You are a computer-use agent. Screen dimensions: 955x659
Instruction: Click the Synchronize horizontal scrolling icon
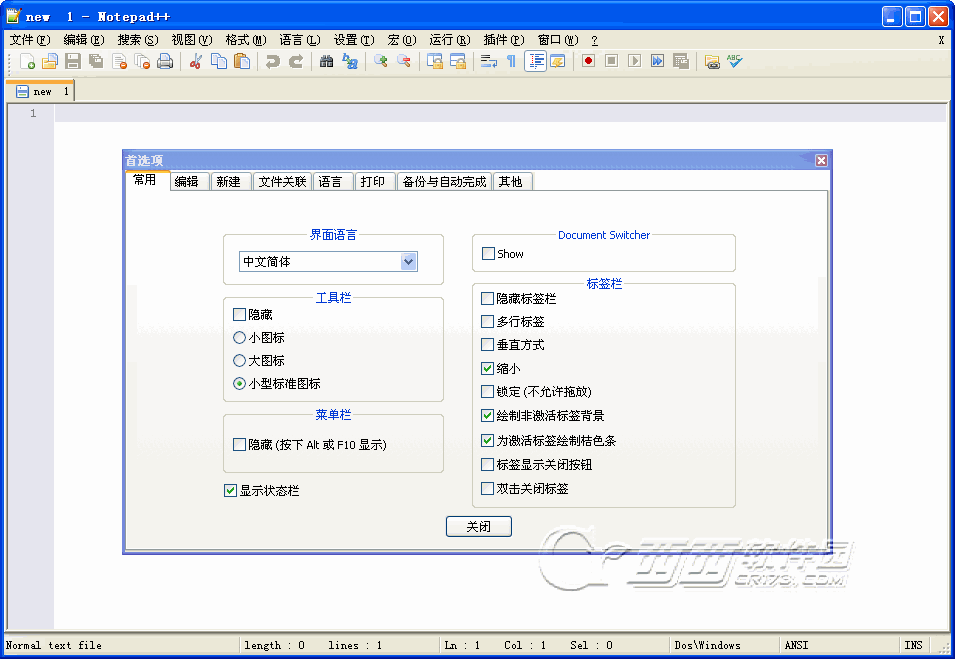pyautogui.click(x=457, y=61)
